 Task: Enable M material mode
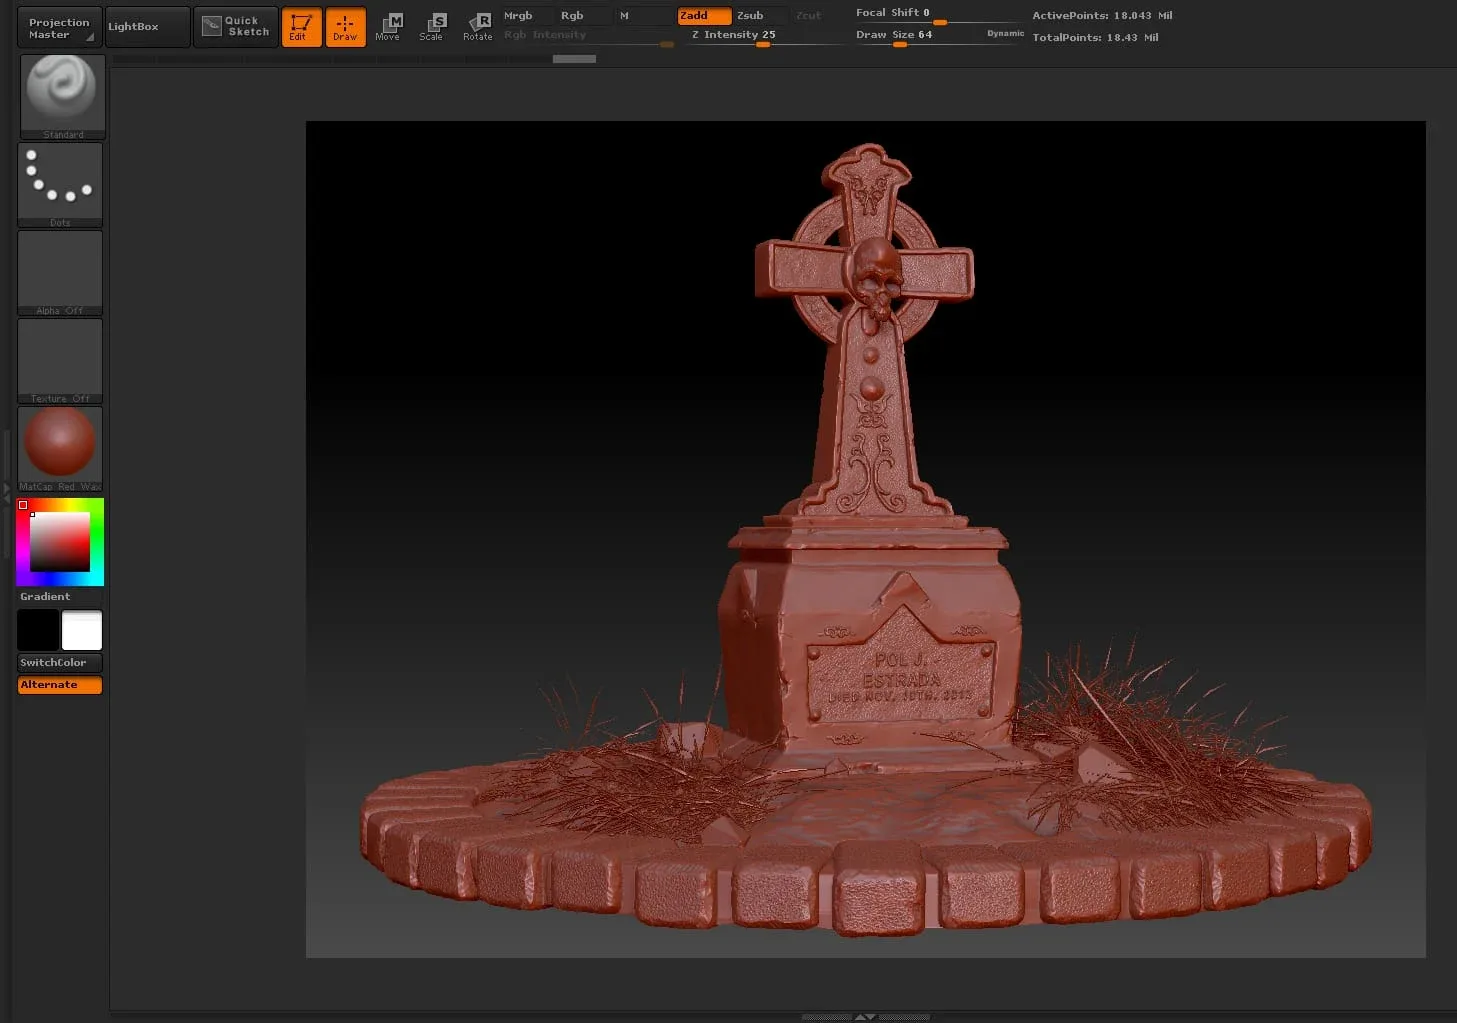(x=643, y=15)
